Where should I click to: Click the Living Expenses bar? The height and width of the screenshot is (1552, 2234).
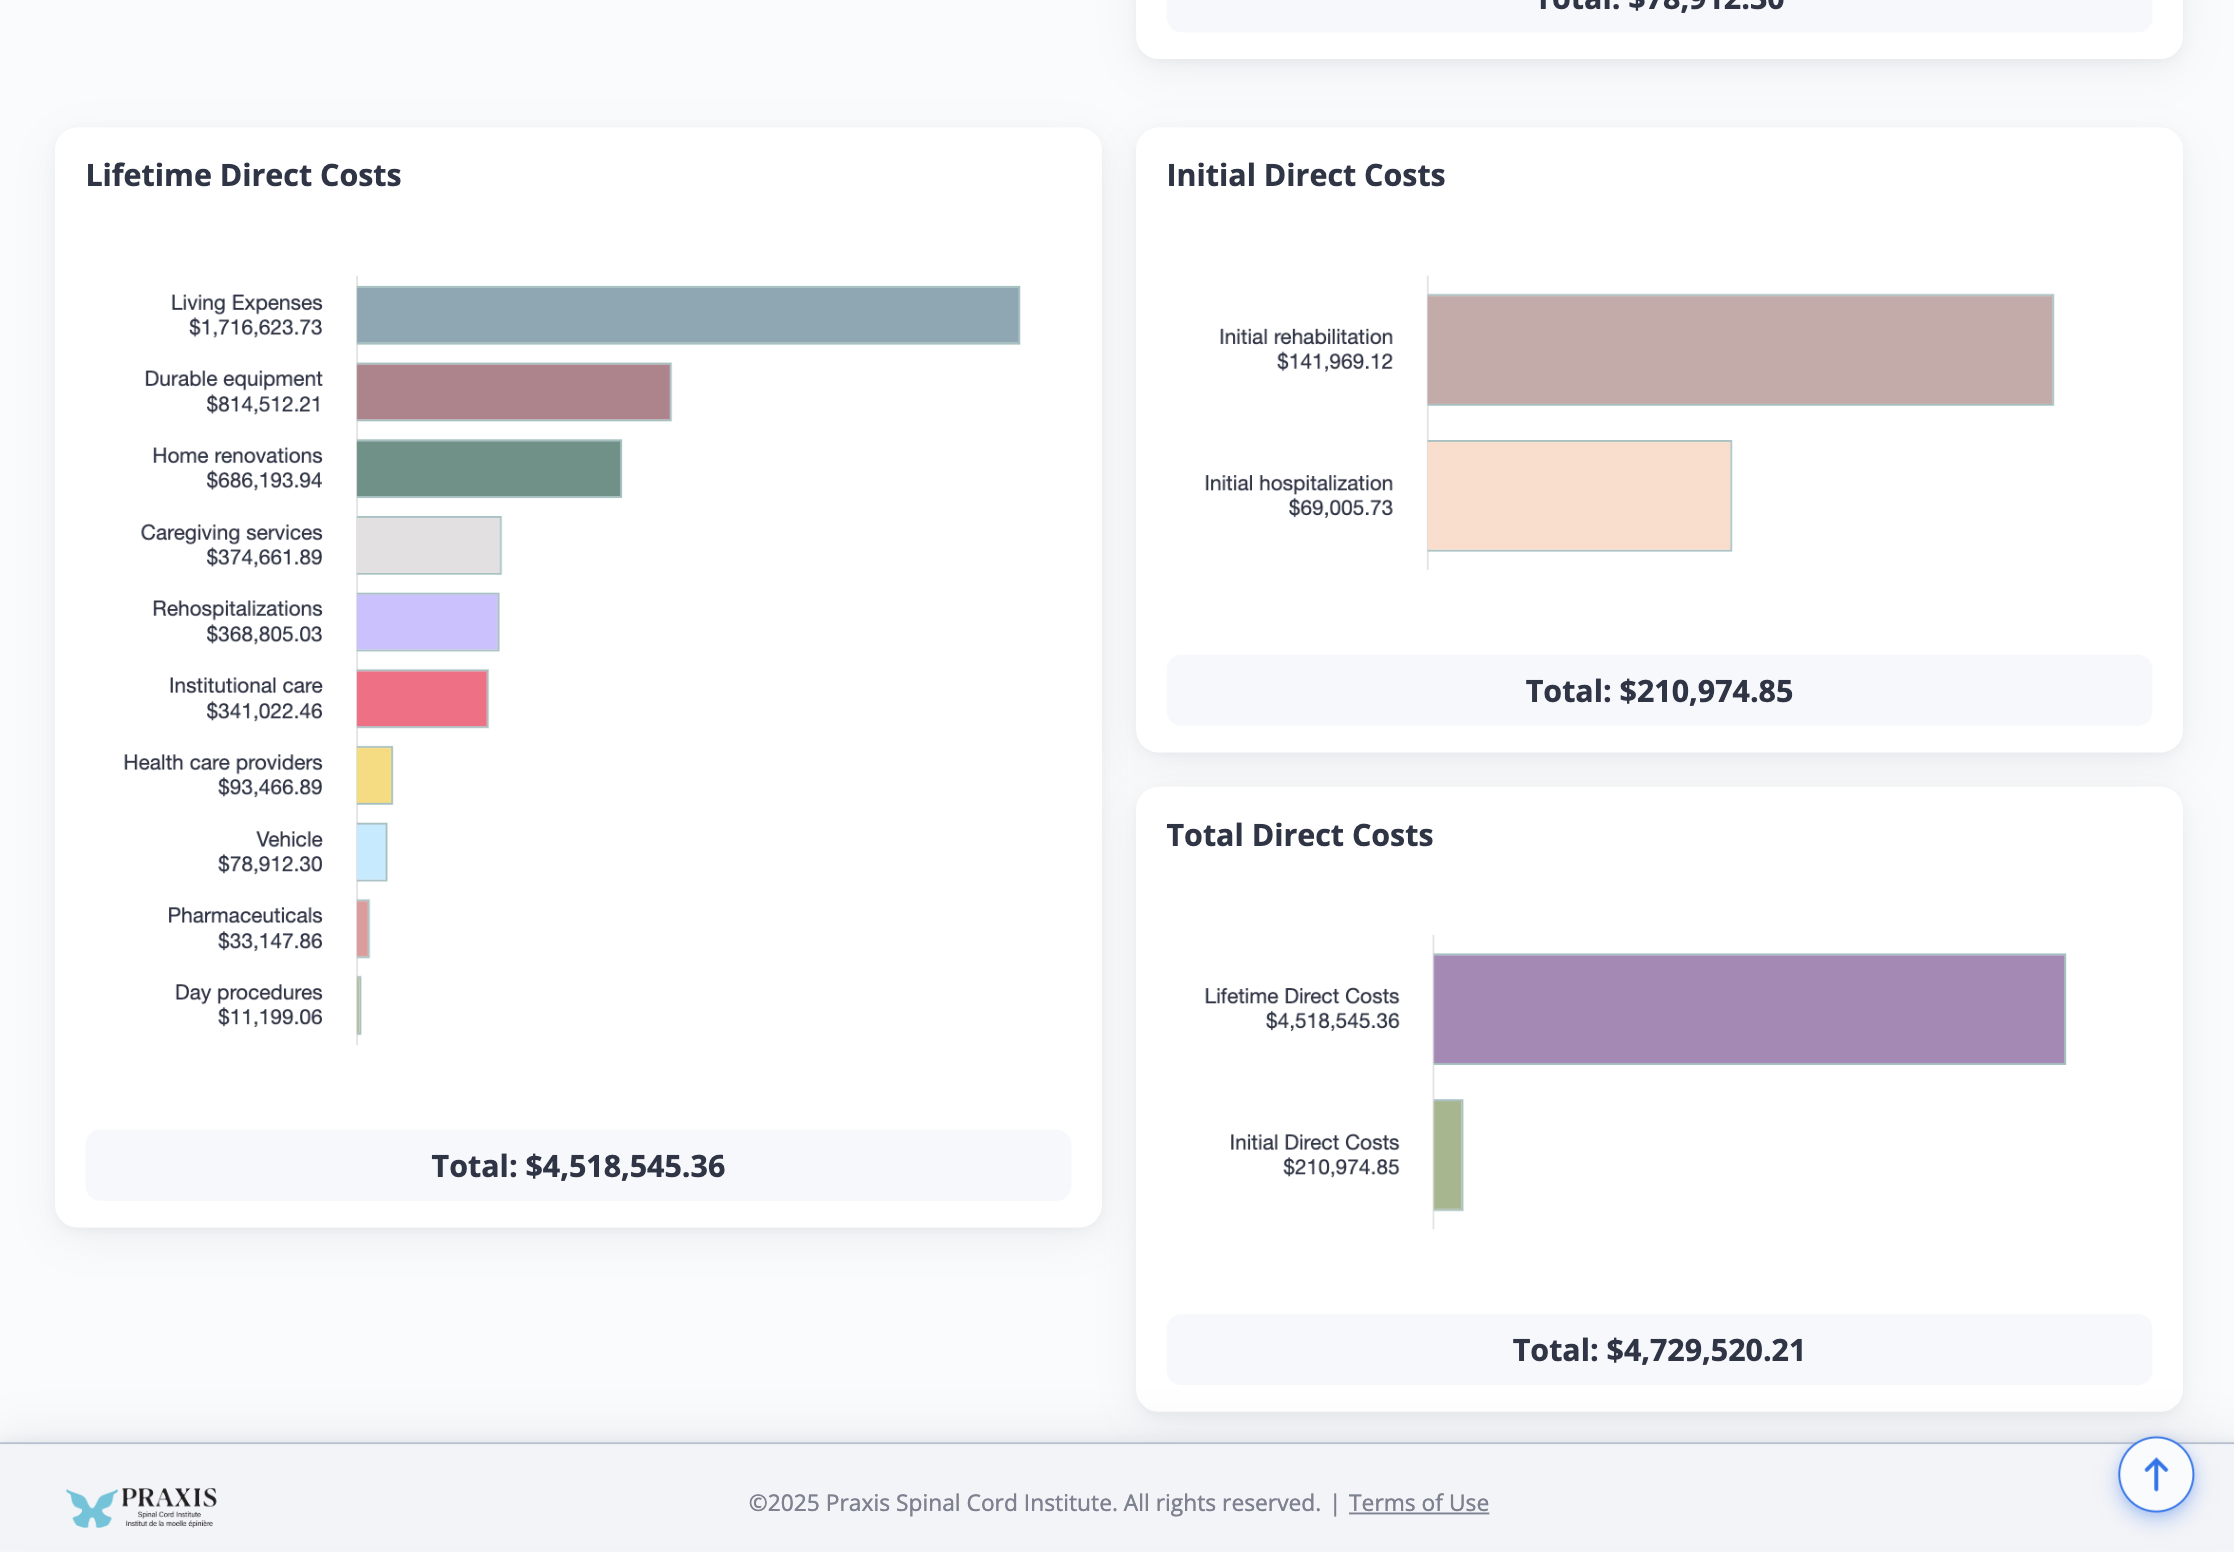pyautogui.click(x=688, y=315)
